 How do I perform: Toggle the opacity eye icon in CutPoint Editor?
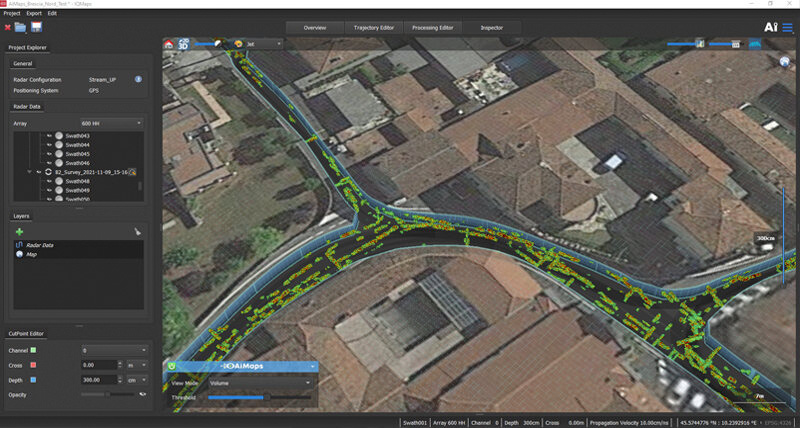pos(141,395)
